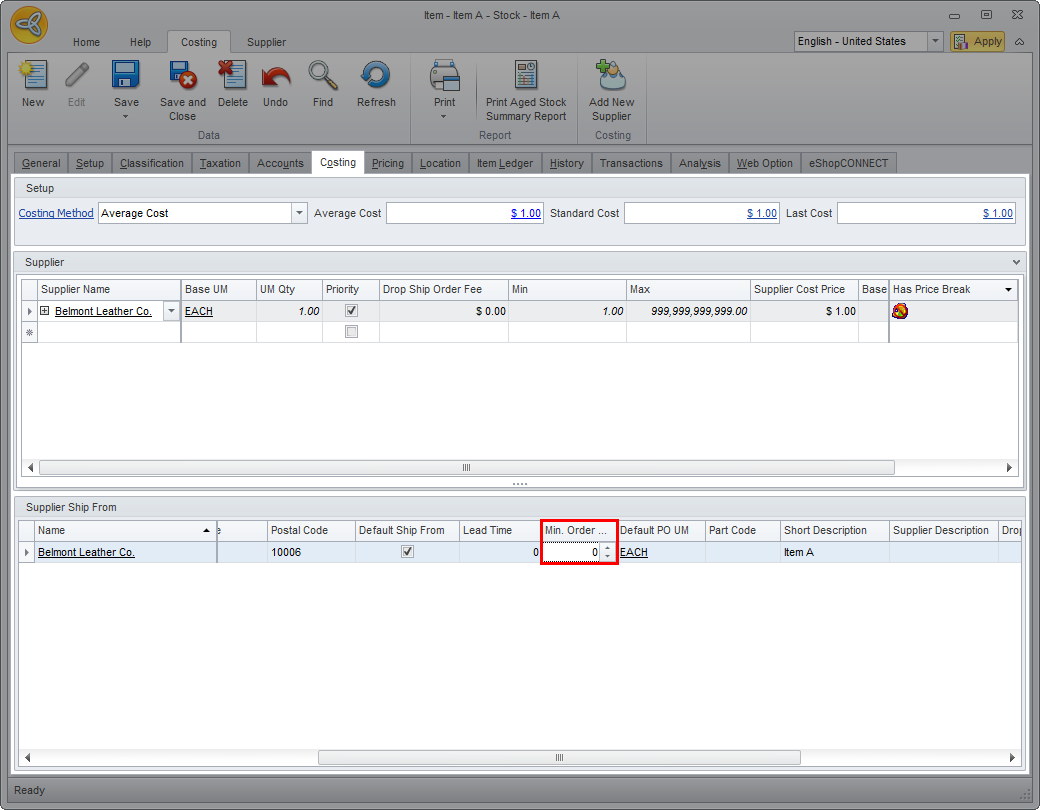The image size is (1040, 810).
Task: Open the English - United States language dropdown
Action: point(935,41)
